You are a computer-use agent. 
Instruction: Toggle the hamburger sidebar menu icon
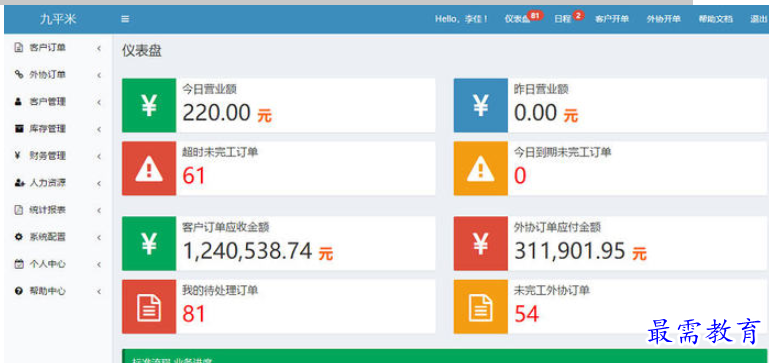(x=125, y=19)
